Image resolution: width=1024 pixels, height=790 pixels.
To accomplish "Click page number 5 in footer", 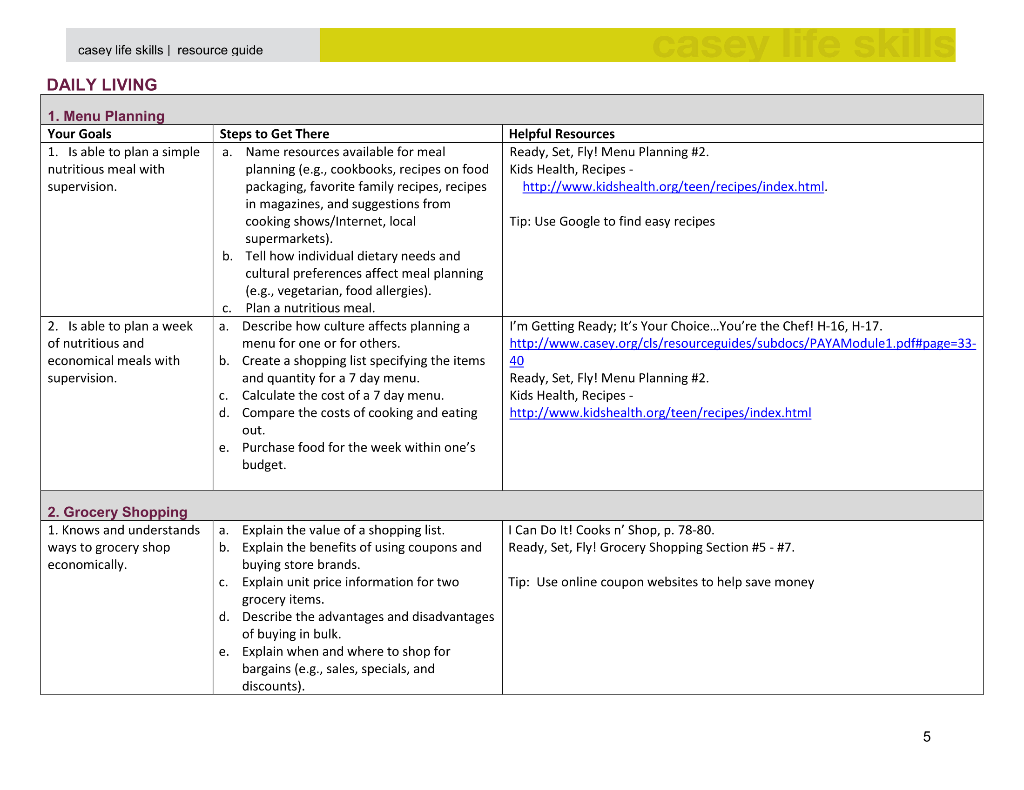I will click(x=927, y=737).
